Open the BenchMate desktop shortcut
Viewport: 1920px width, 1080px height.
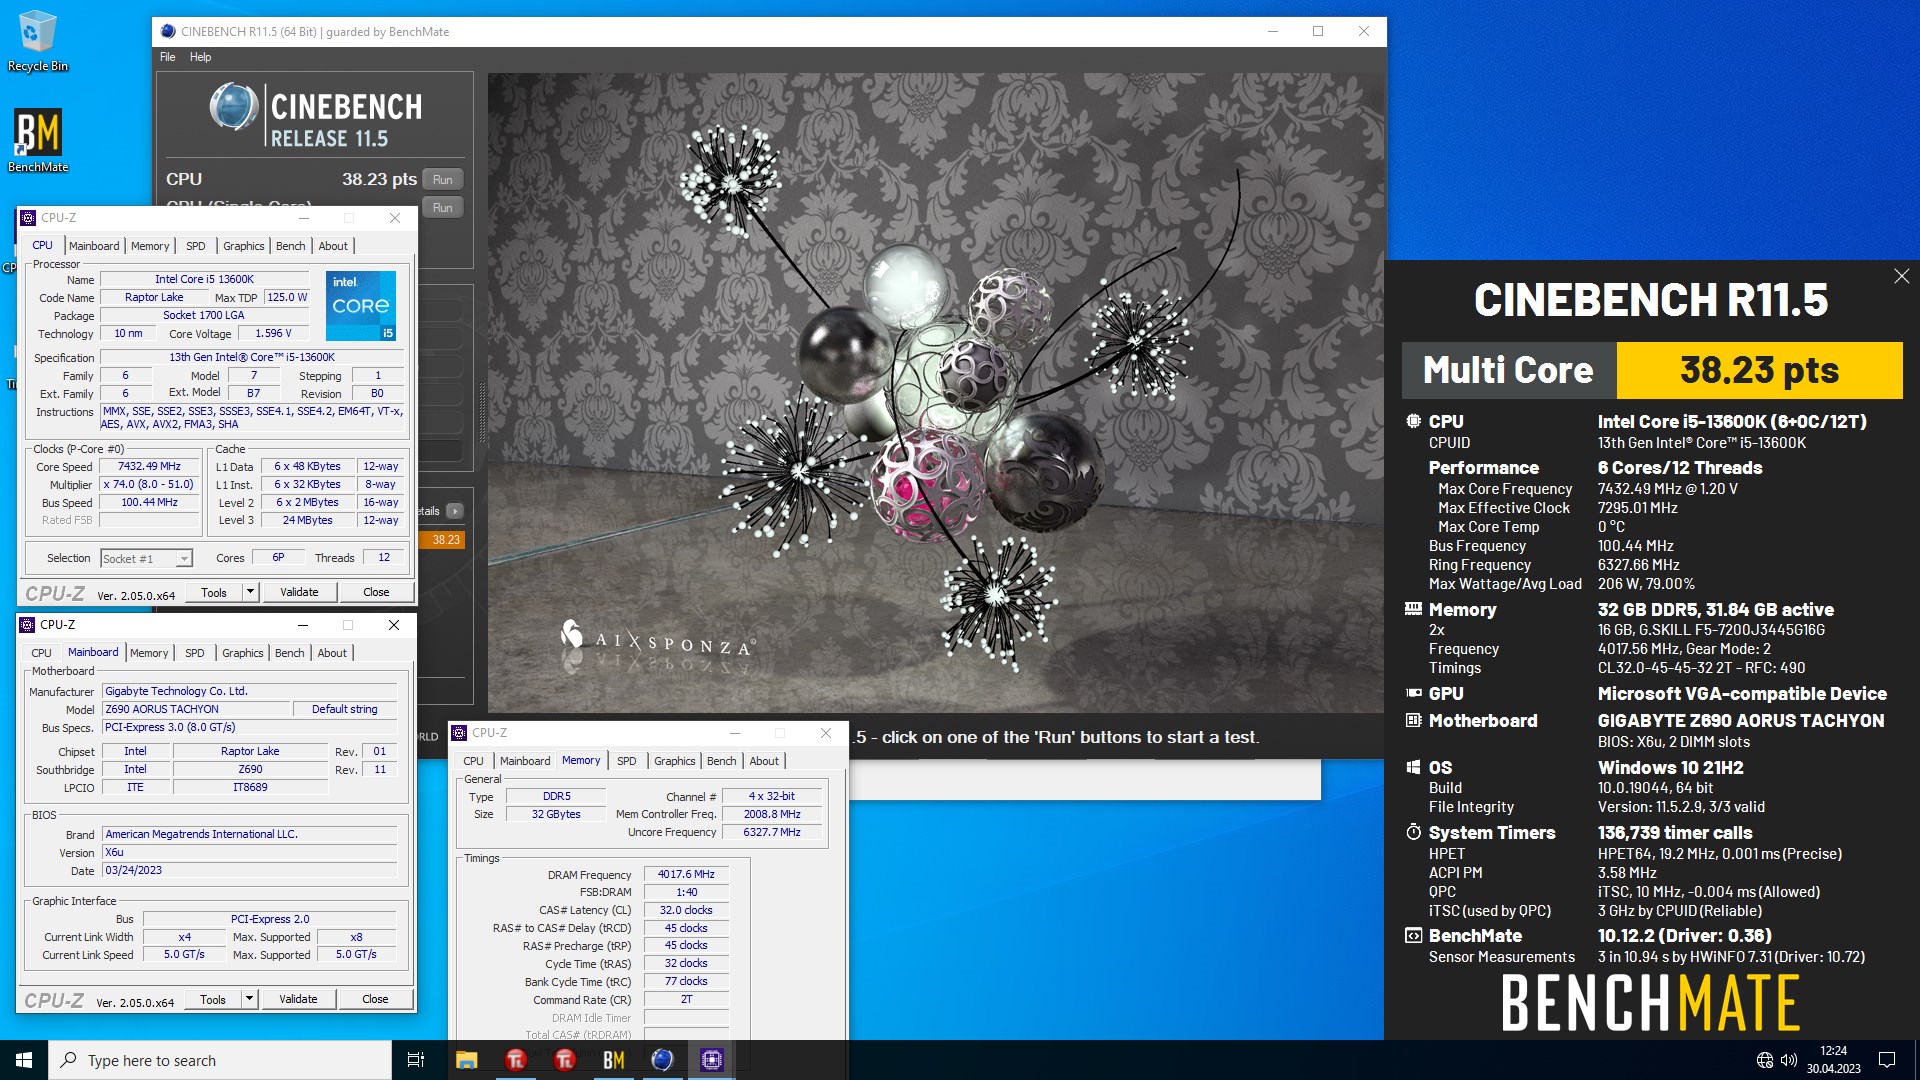tap(38, 140)
